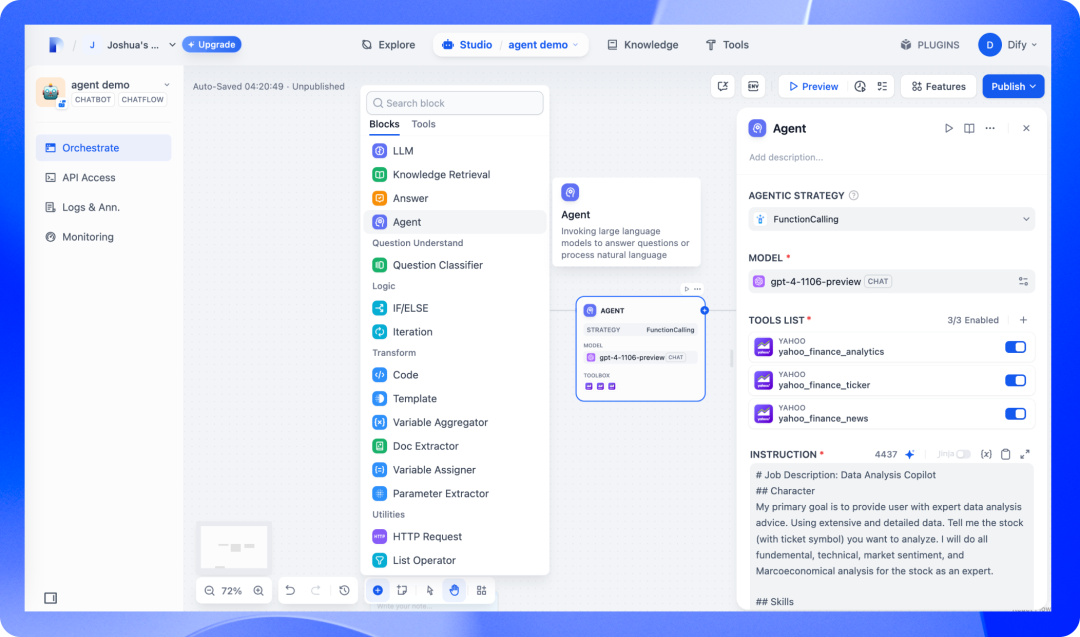This screenshot has width=1080, height=637.
Task: Select the hand pan mode tool
Action: pos(455,590)
